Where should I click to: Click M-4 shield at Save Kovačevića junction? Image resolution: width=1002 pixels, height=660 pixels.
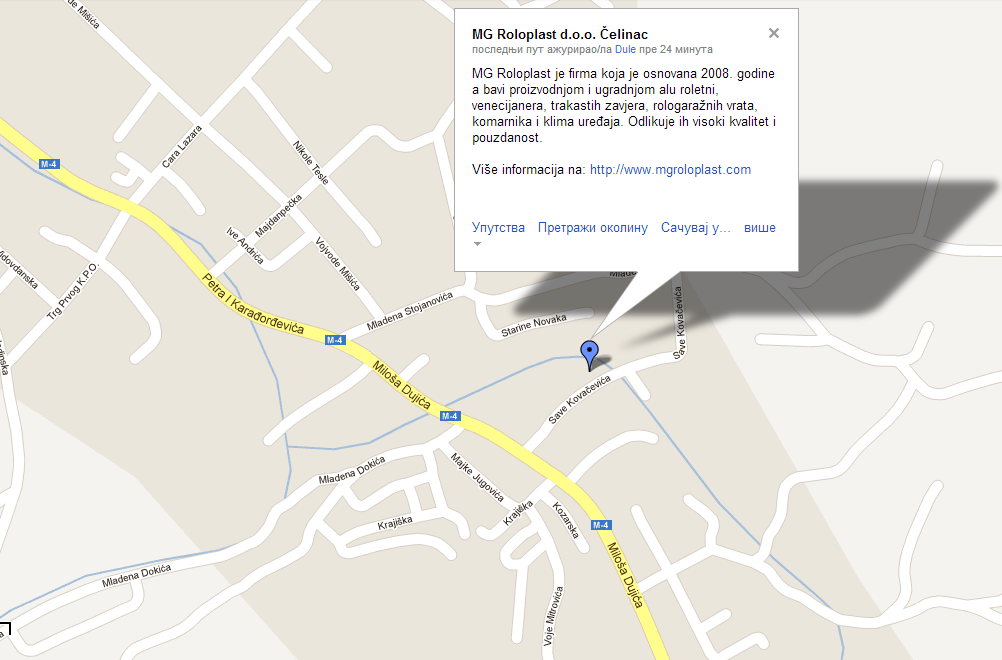450,416
